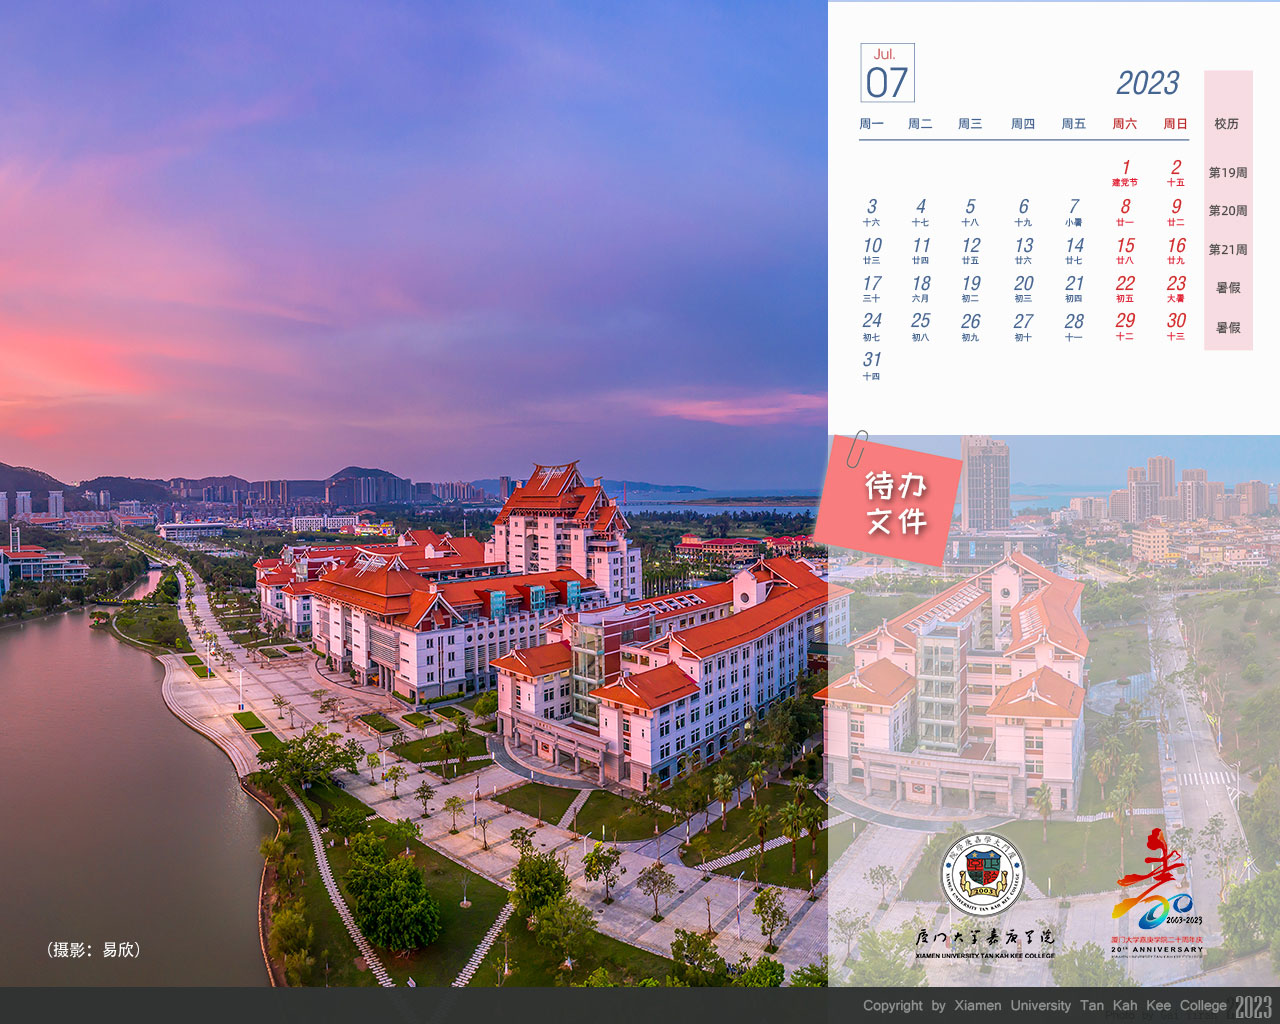The height and width of the screenshot is (1024, 1280).
Task: Click the 第21周 week label
Action: pos(1228,250)
